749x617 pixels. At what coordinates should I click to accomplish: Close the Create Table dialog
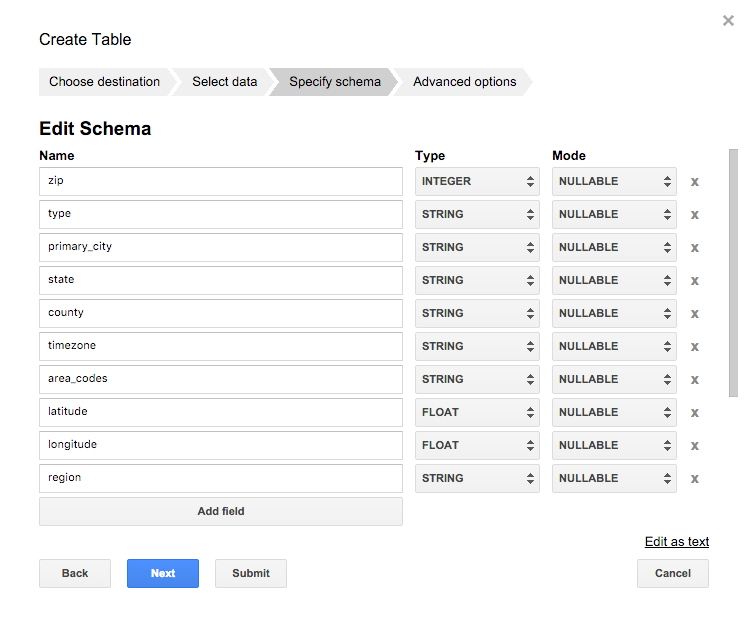pos(728,21)
